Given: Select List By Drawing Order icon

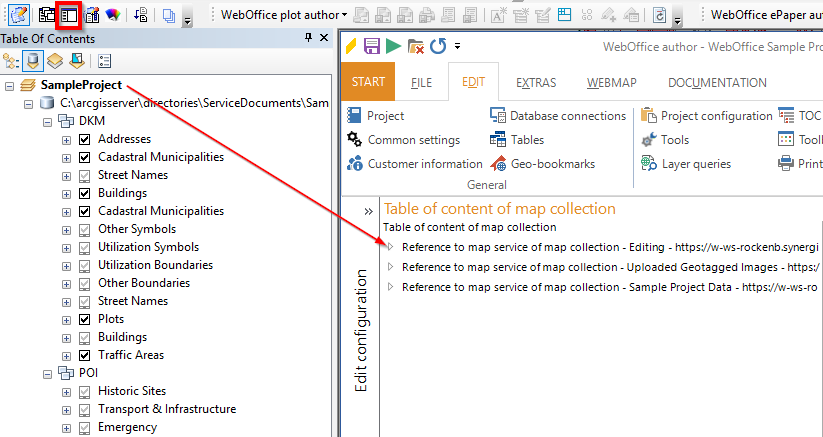Looking at the screenshot, I should pyautogui.click(x=10, y=61).
